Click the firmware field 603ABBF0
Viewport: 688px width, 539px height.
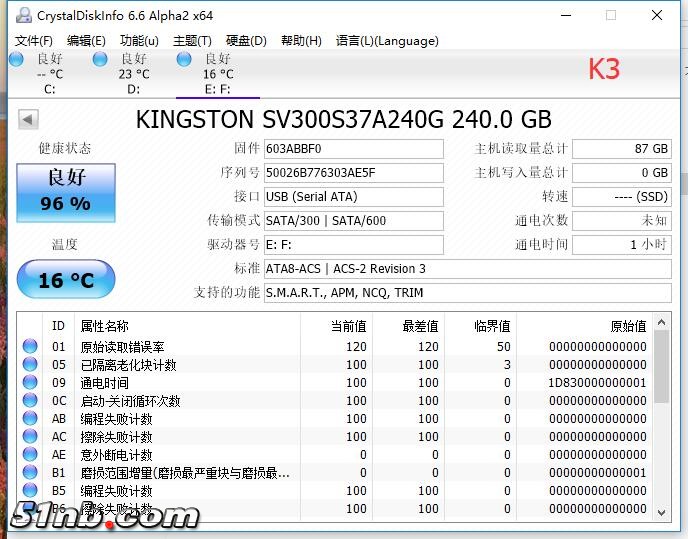[x=353, y=149]
